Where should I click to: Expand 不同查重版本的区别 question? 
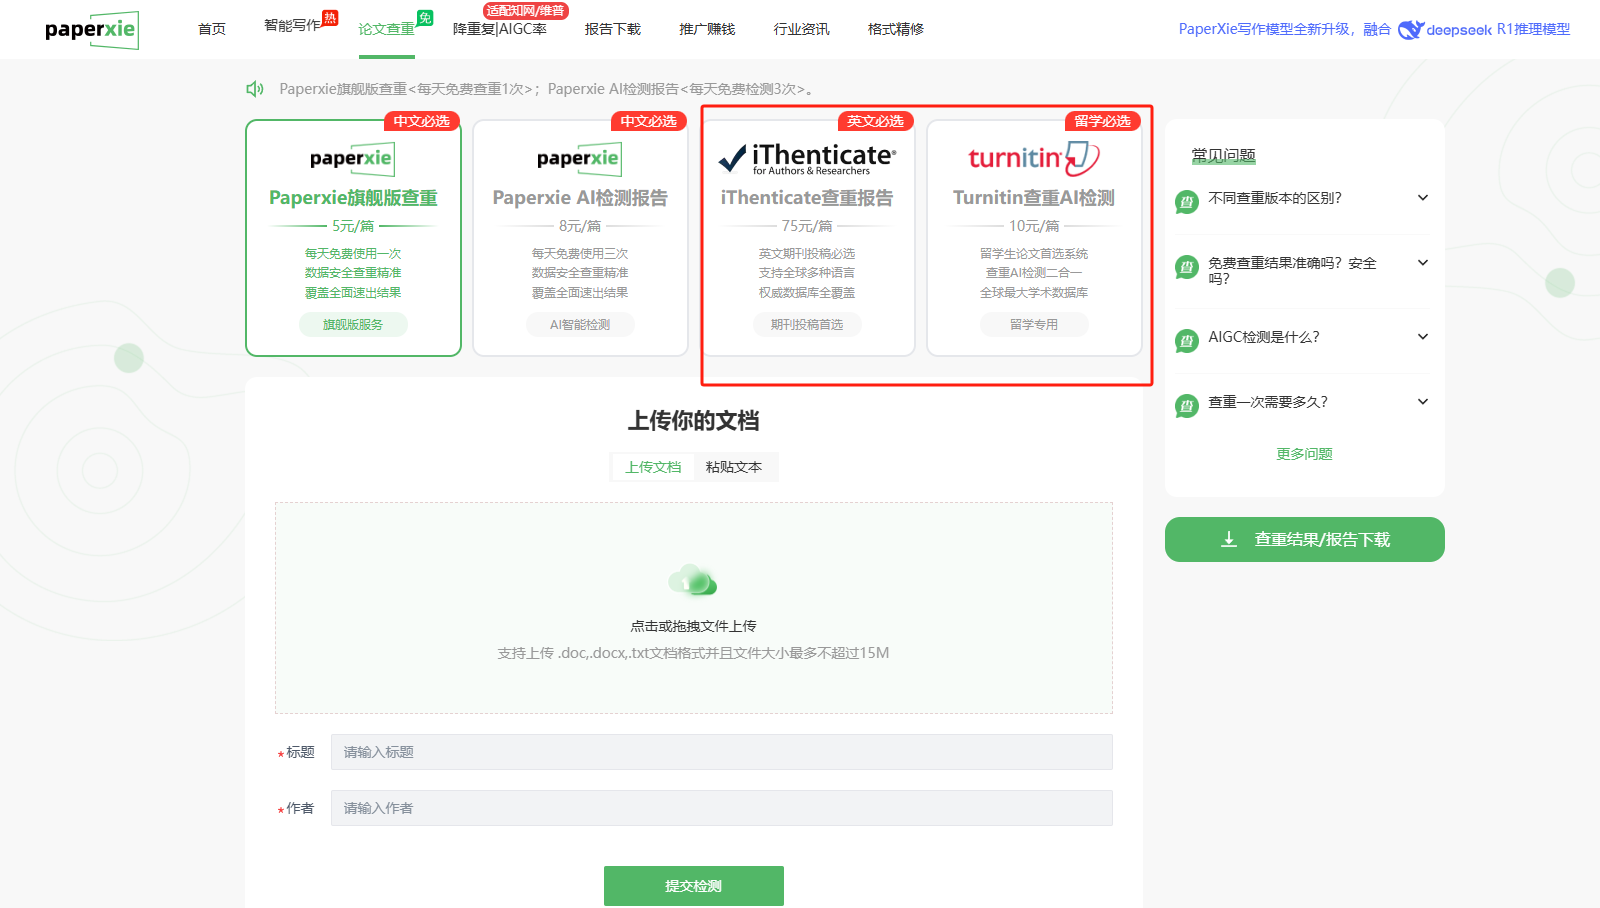pos(1423,198)
